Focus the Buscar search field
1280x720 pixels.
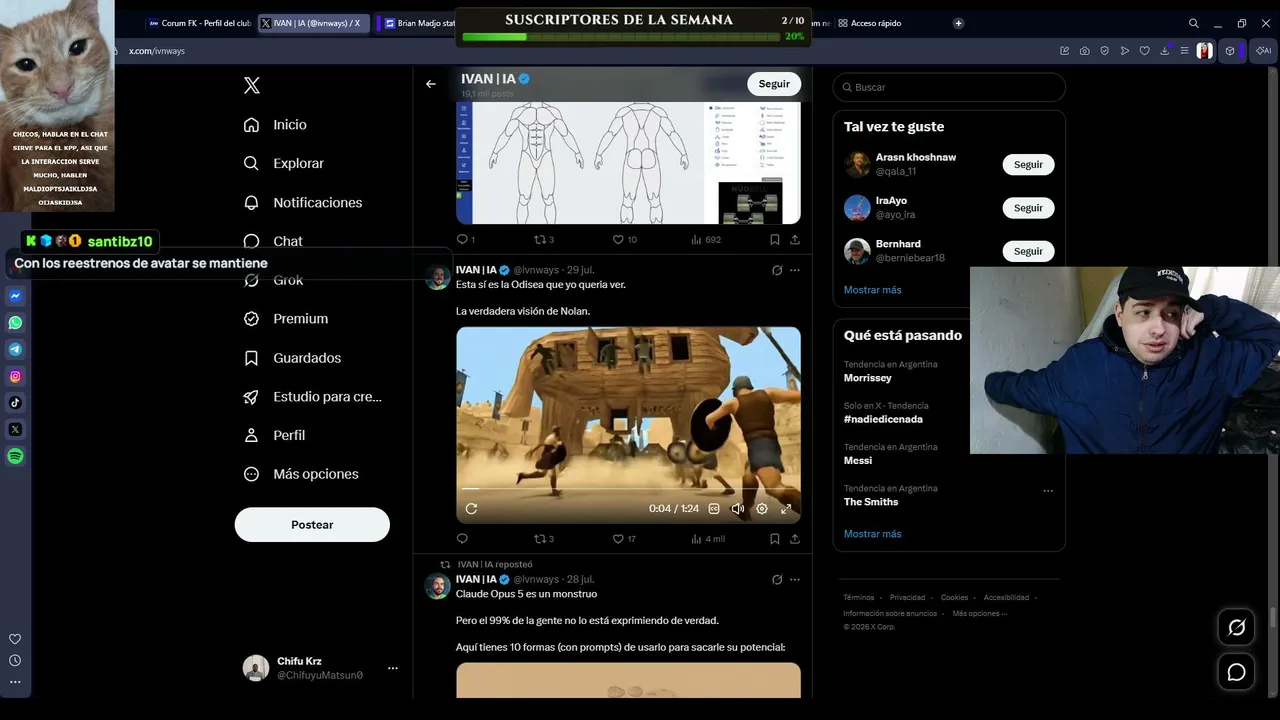pos(949,87)
